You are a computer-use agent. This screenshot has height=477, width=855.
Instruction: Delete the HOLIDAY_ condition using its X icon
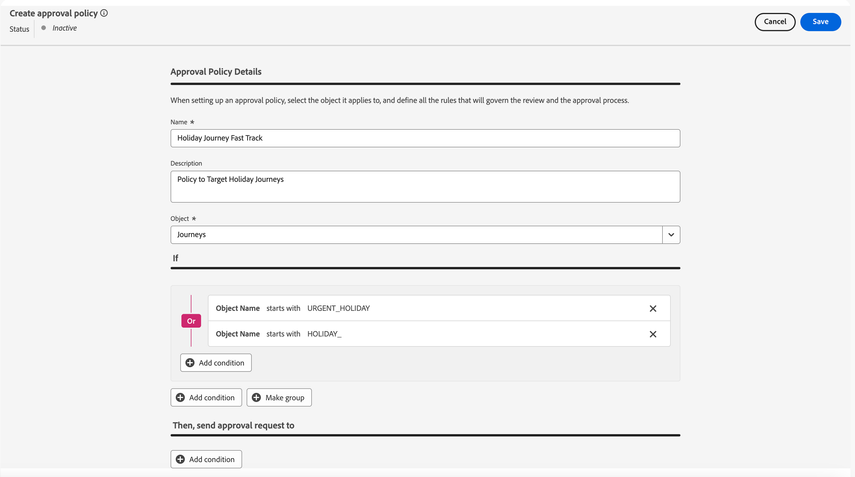click(x=653, y=334)
